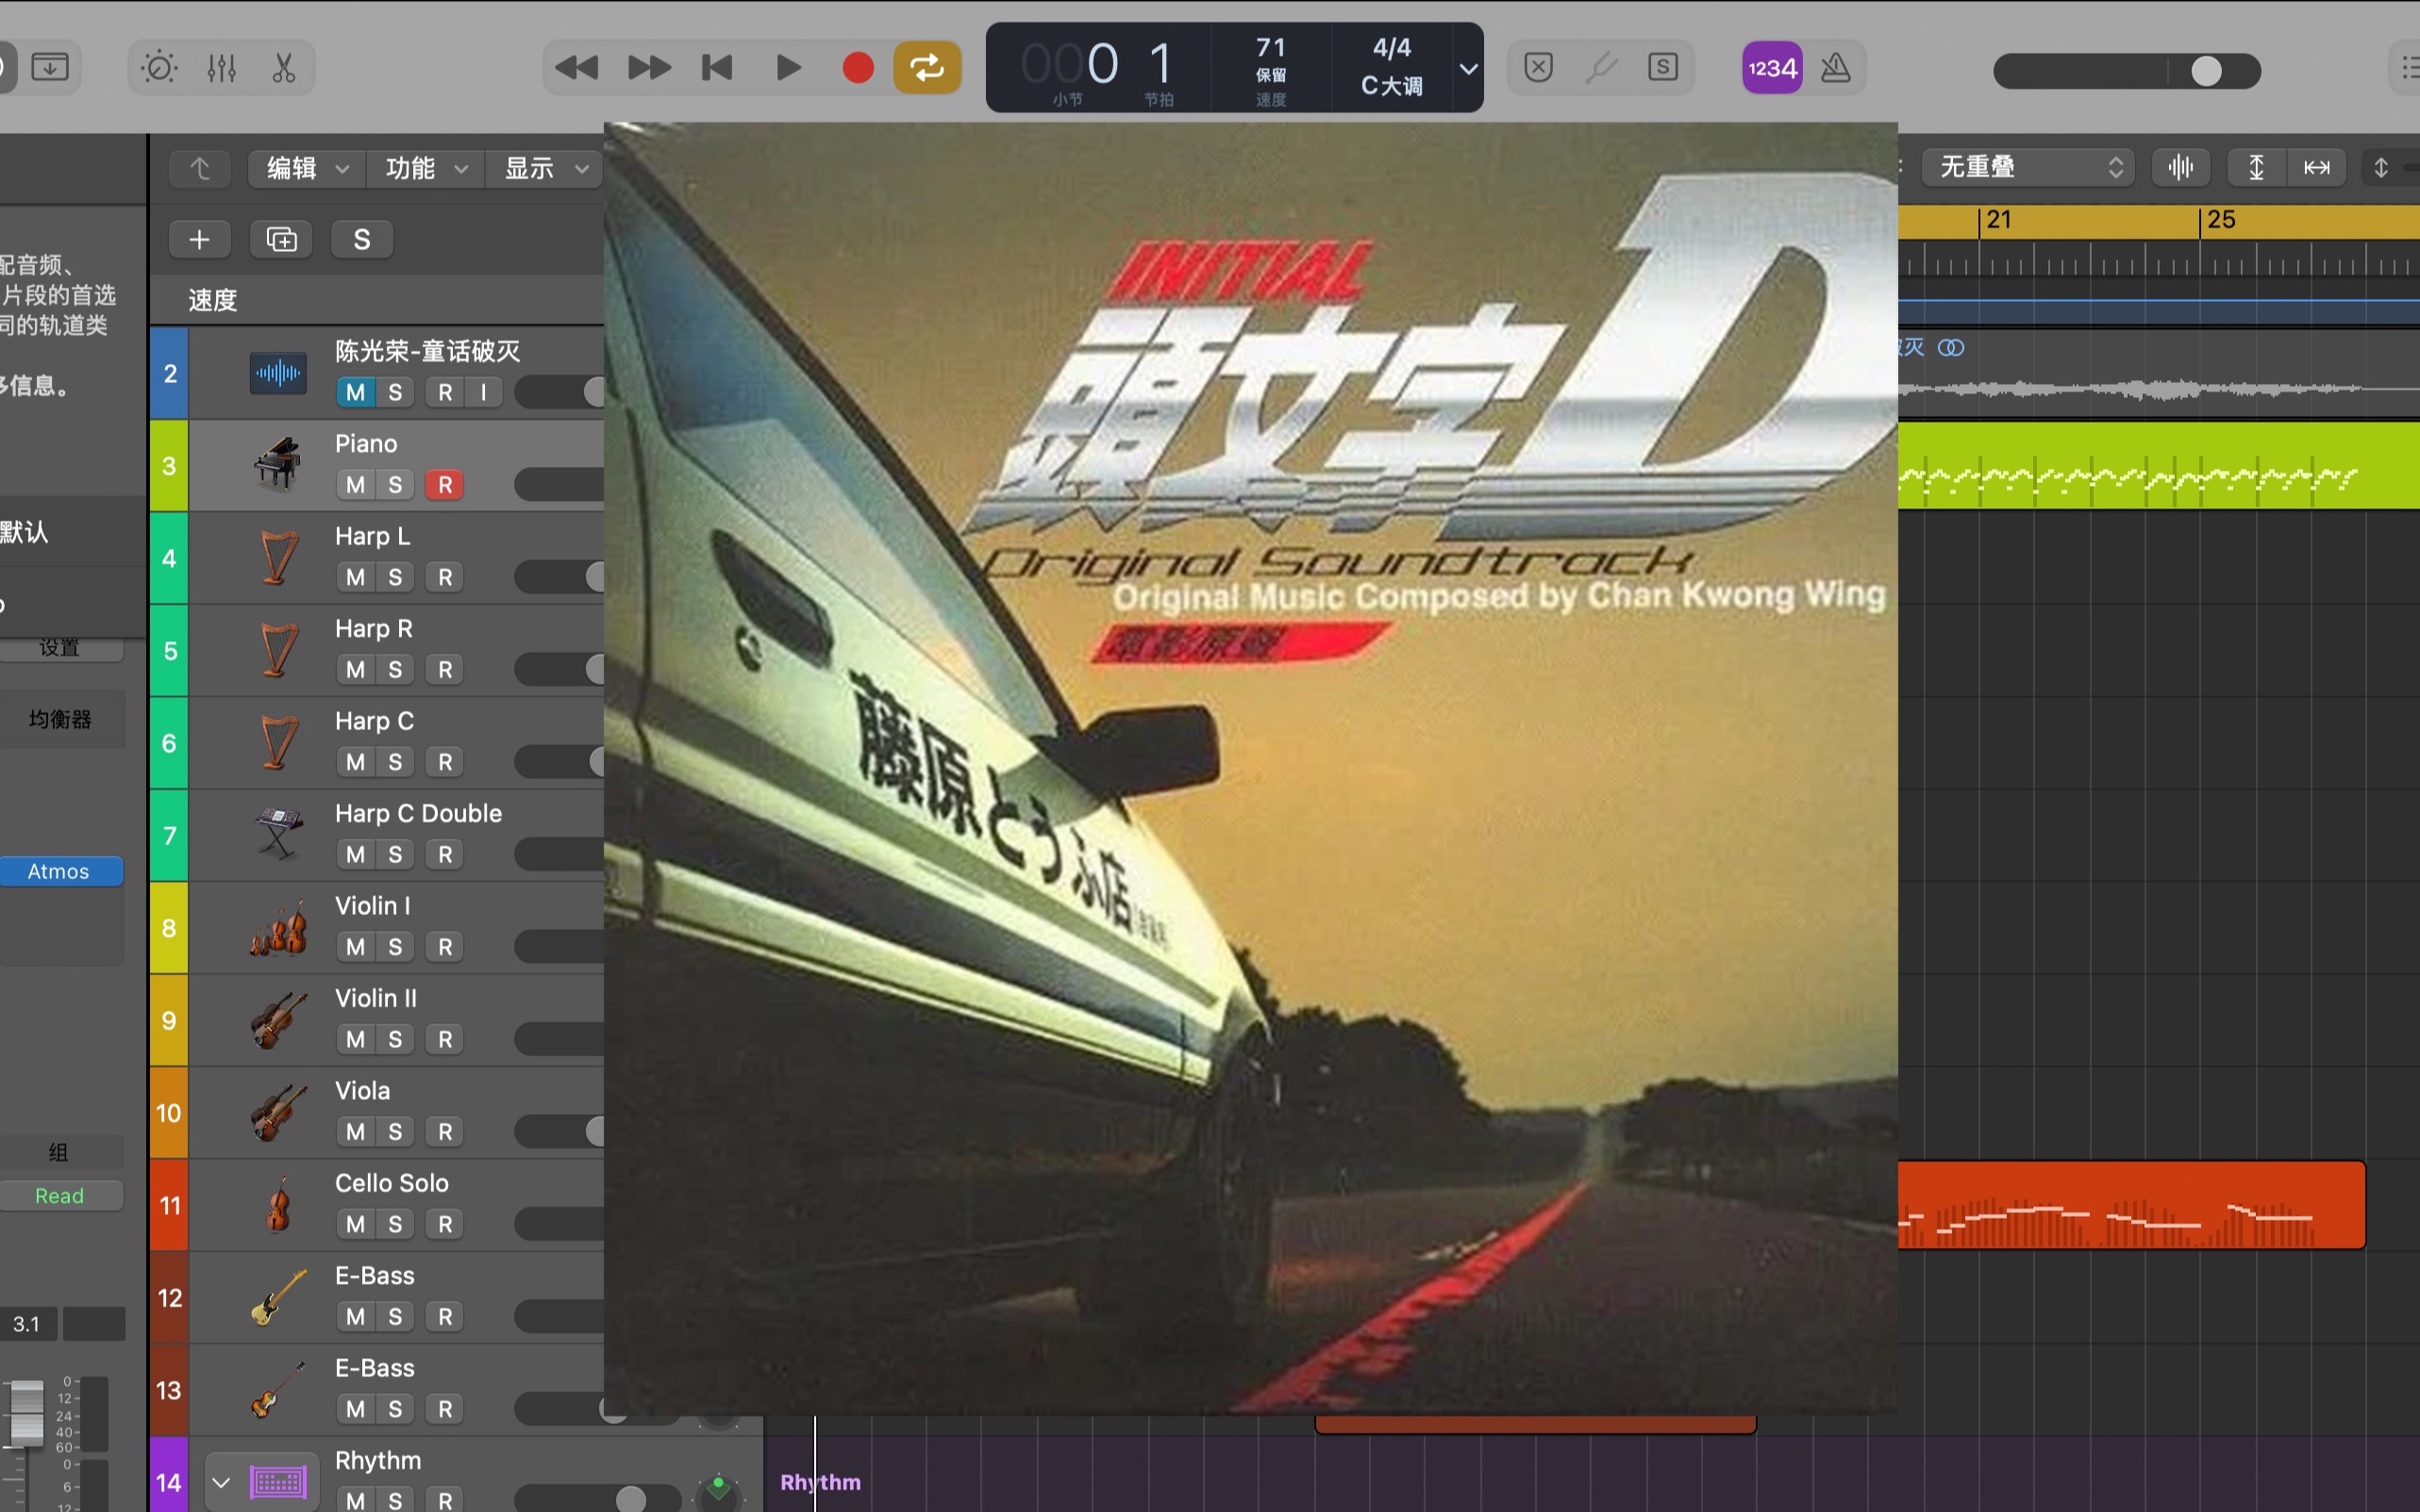Screen dimensions: 2420x1512
Task: Unmute the 陈光荣-童话破灭 track
Action: pyautogui.click(x=355, y=392)
